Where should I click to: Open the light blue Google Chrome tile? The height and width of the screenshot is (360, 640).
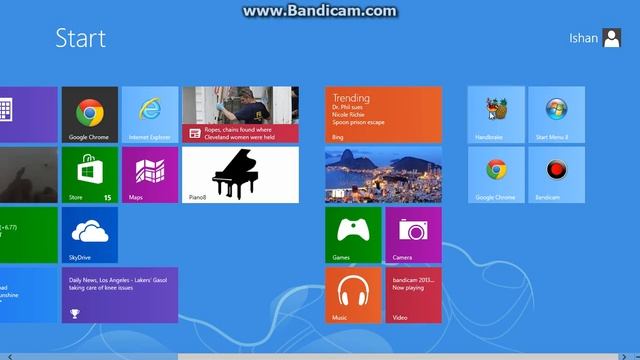pos(496,175)
